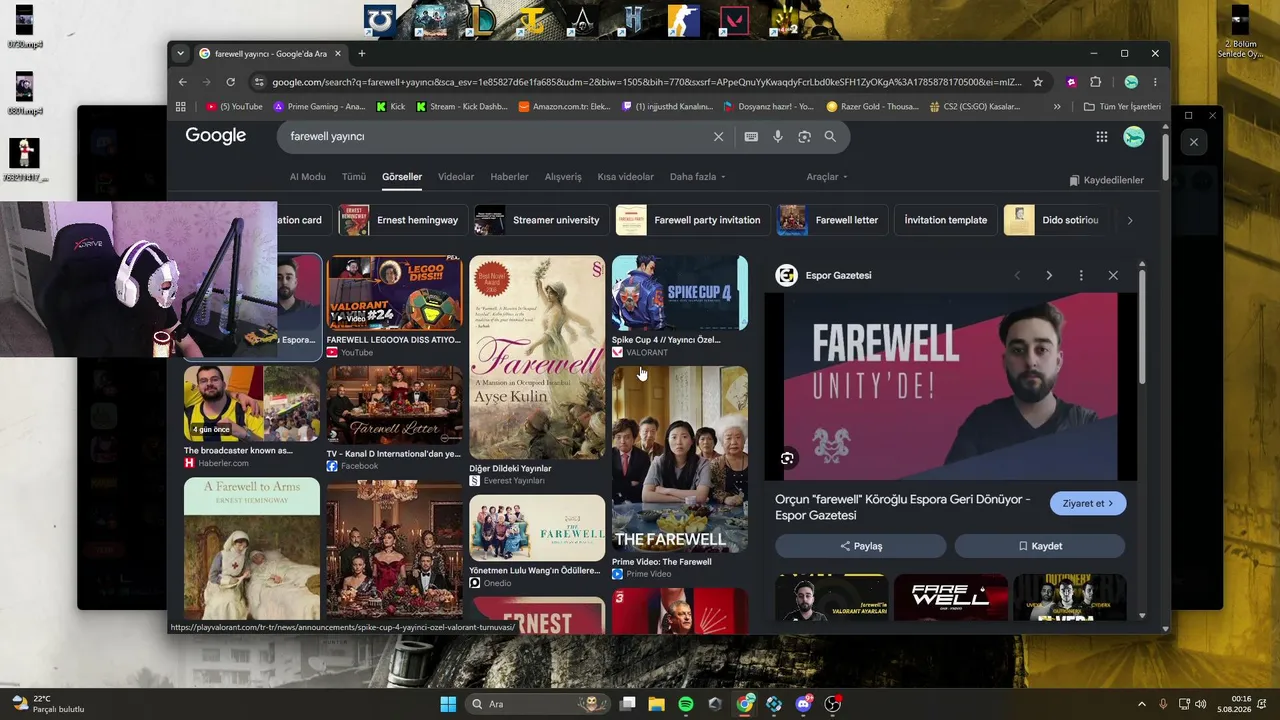Open the 'Haberler' news tab
Screen dimensions: 1280x720
point(509,177)
